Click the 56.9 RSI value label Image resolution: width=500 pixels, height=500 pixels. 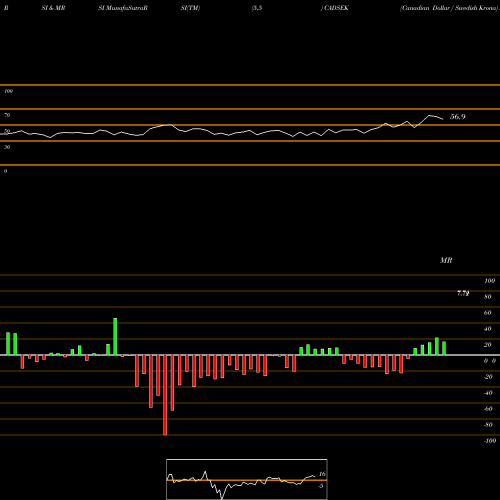pyautogui.click(x=457, y=117)
